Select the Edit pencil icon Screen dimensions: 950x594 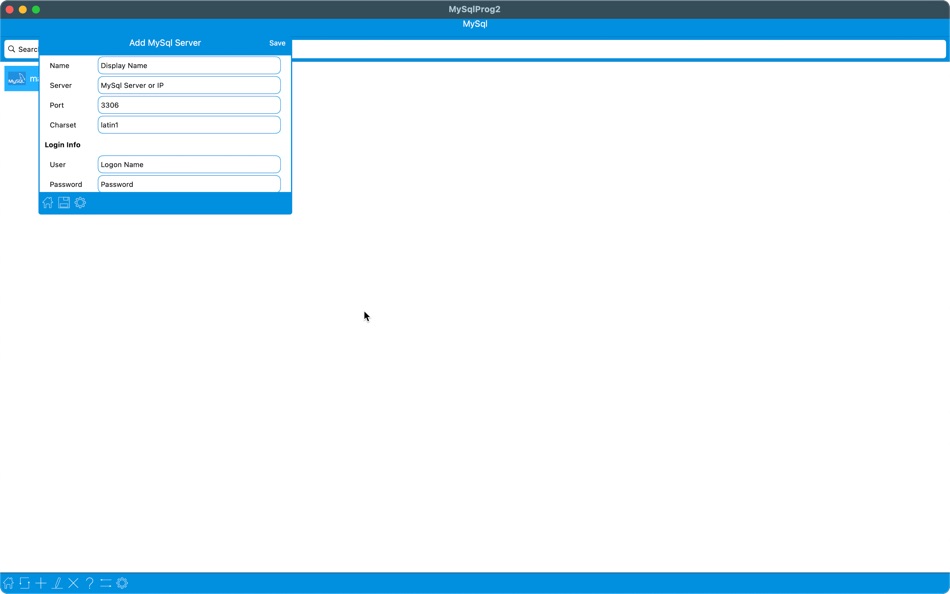[55, 582]
